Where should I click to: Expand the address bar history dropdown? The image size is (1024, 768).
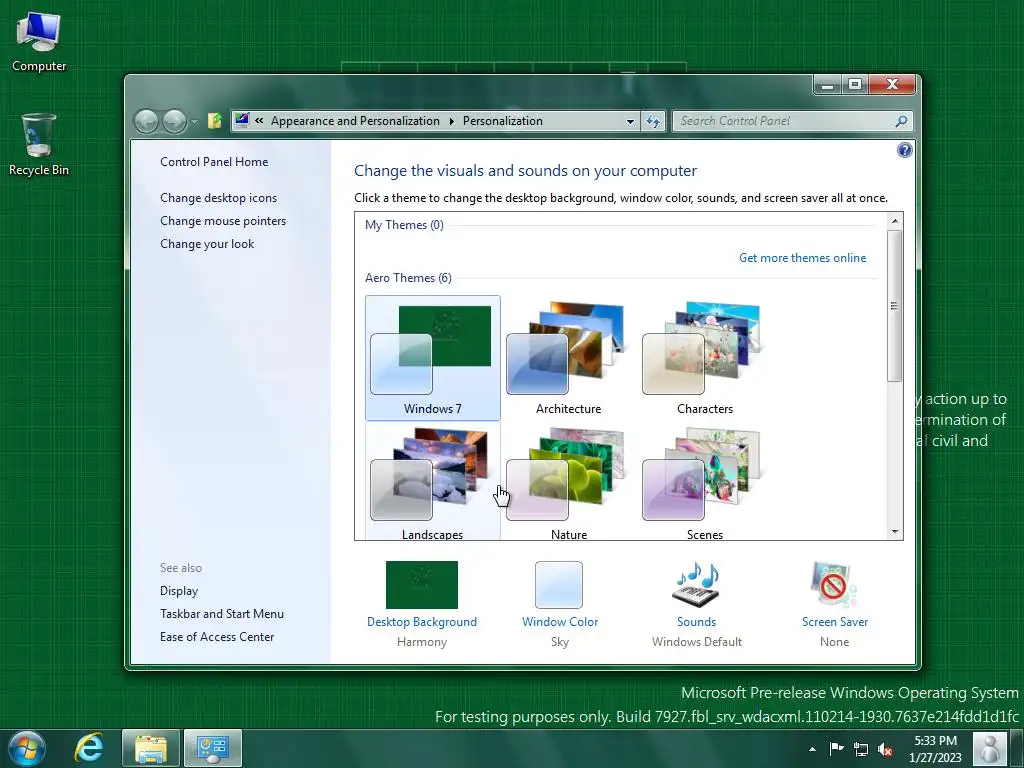point(630,121)
